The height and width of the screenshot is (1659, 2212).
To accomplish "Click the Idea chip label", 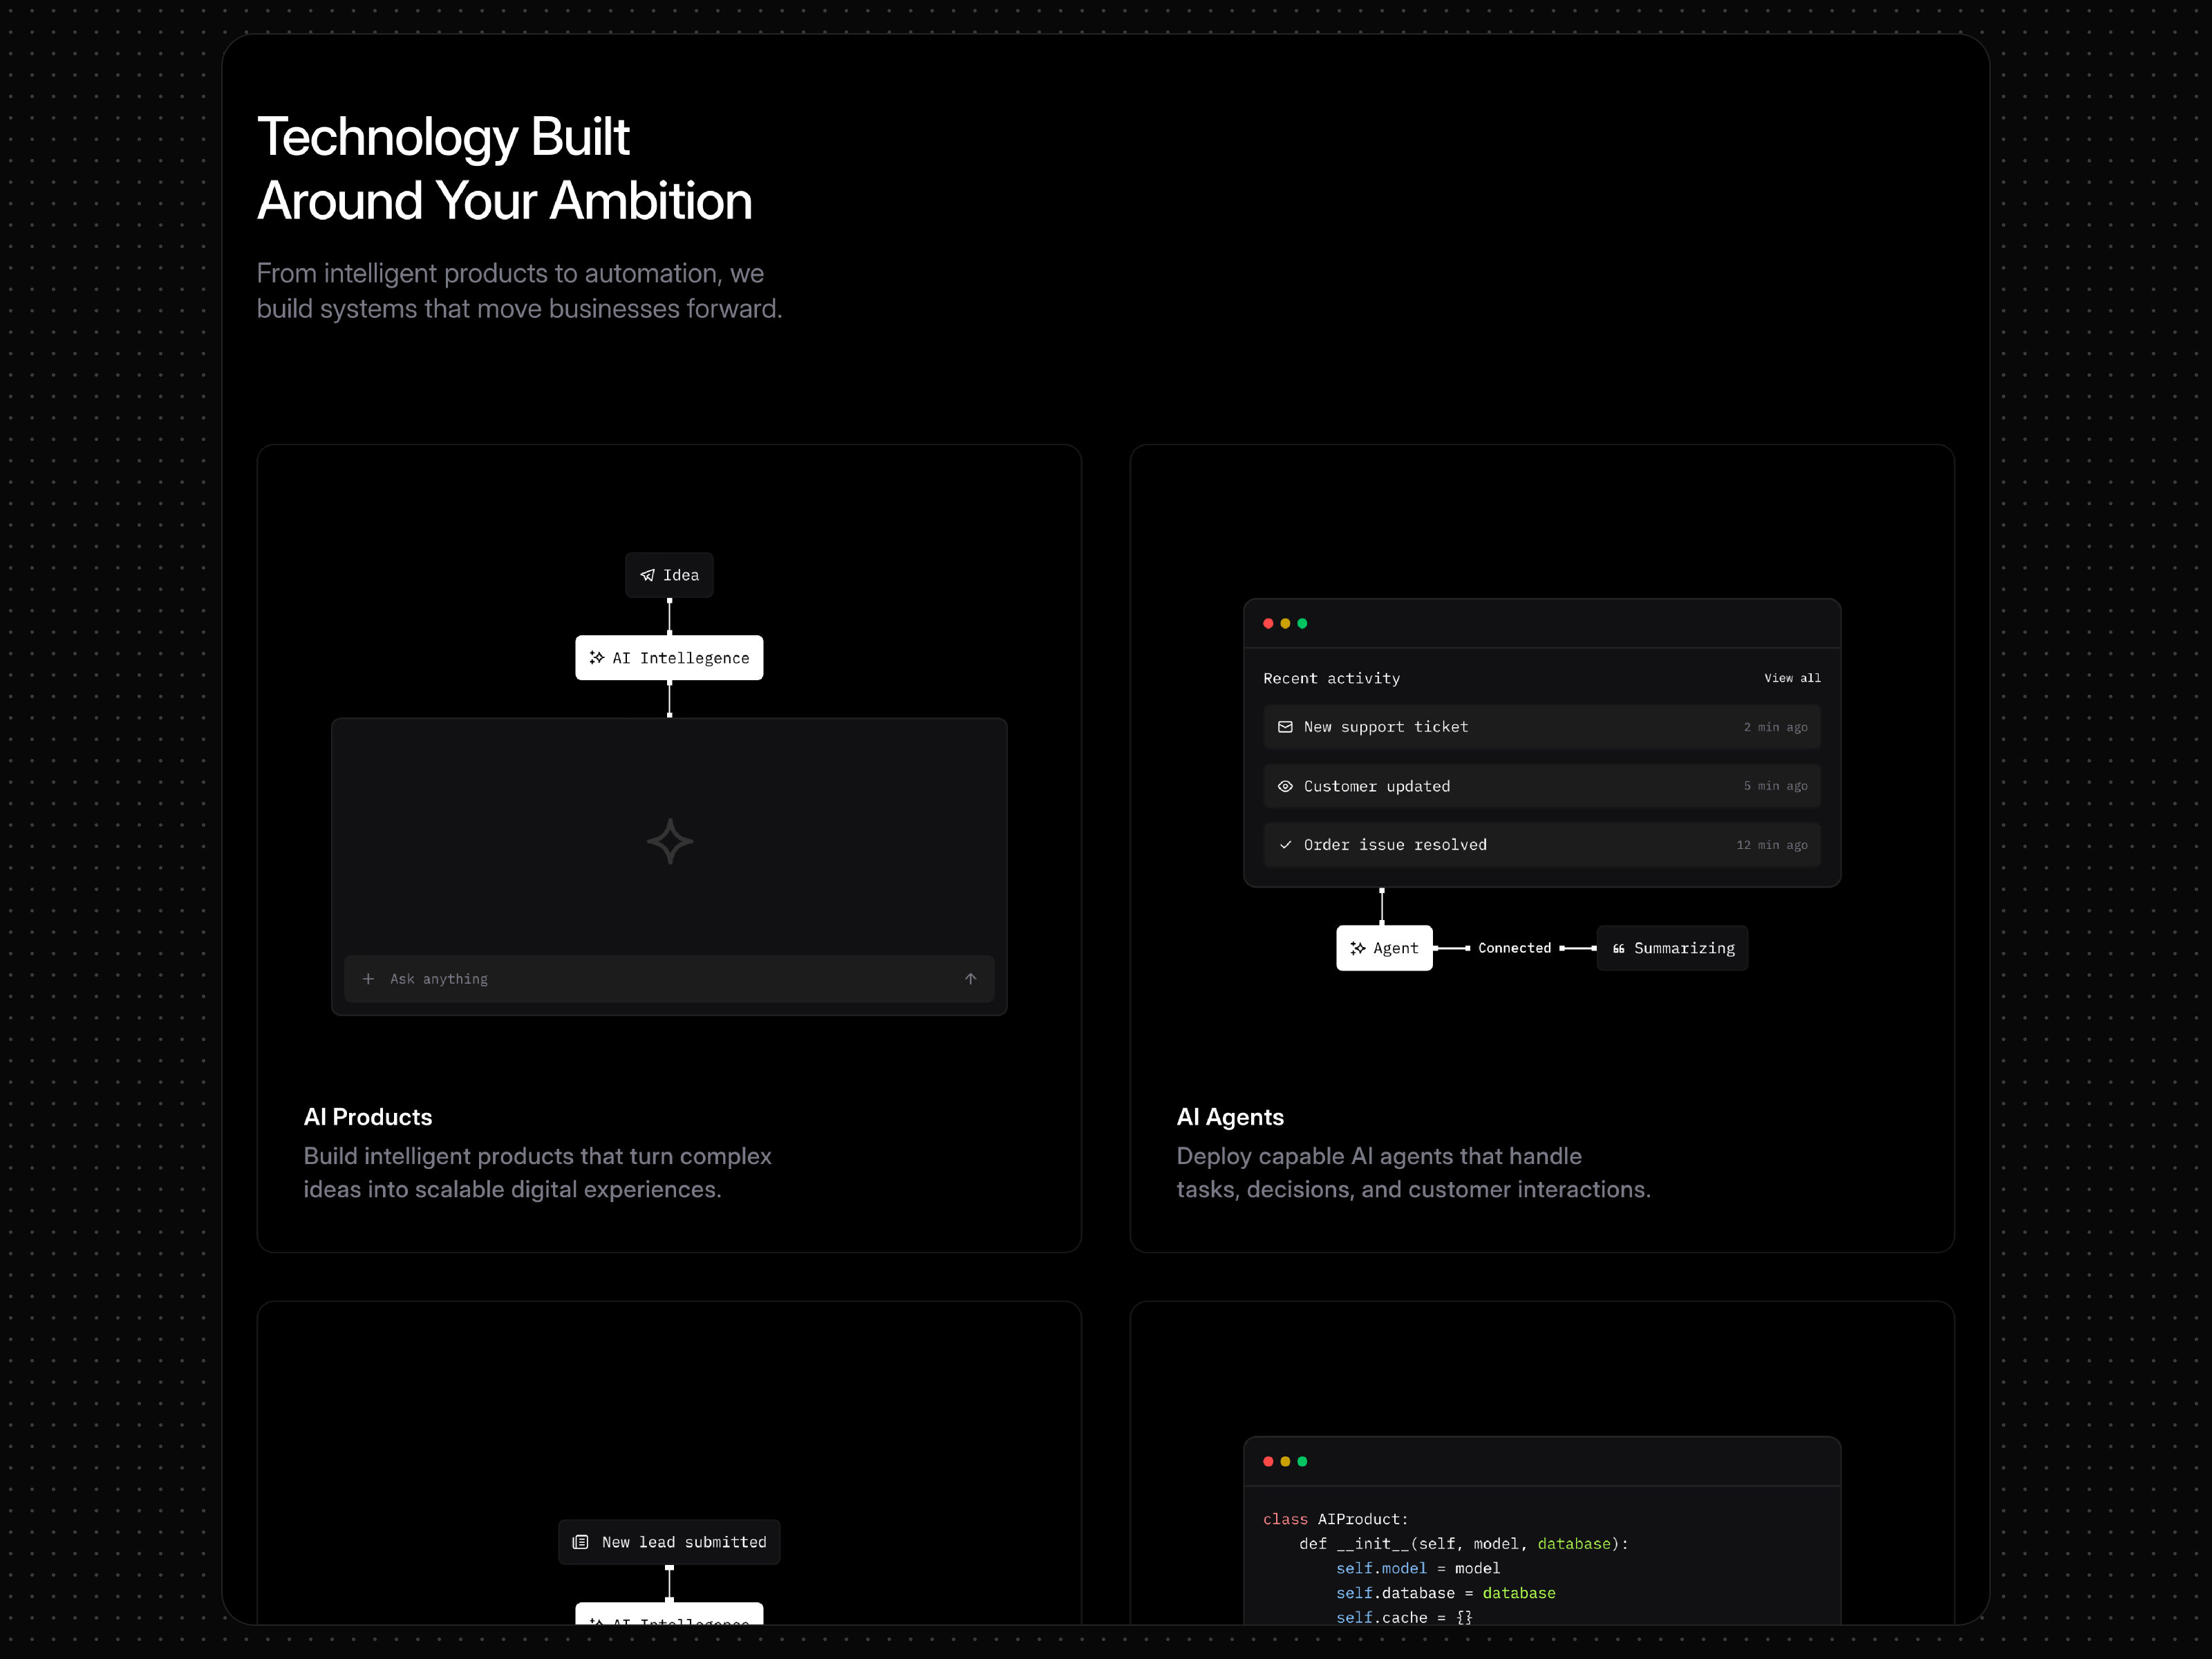I will [x=681, y=575].
